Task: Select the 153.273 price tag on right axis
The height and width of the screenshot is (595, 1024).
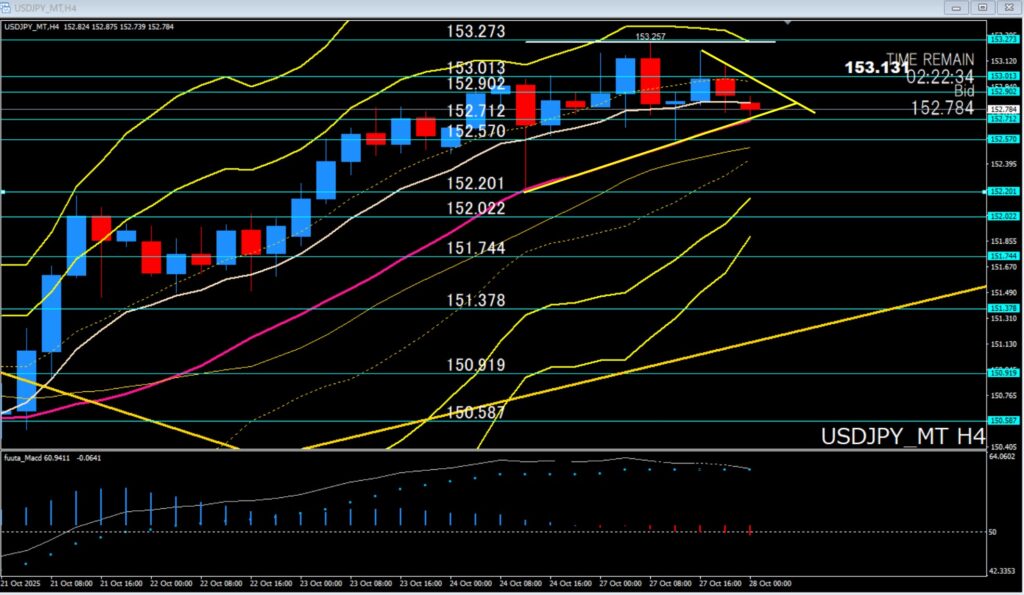Action: [1002, 39]
